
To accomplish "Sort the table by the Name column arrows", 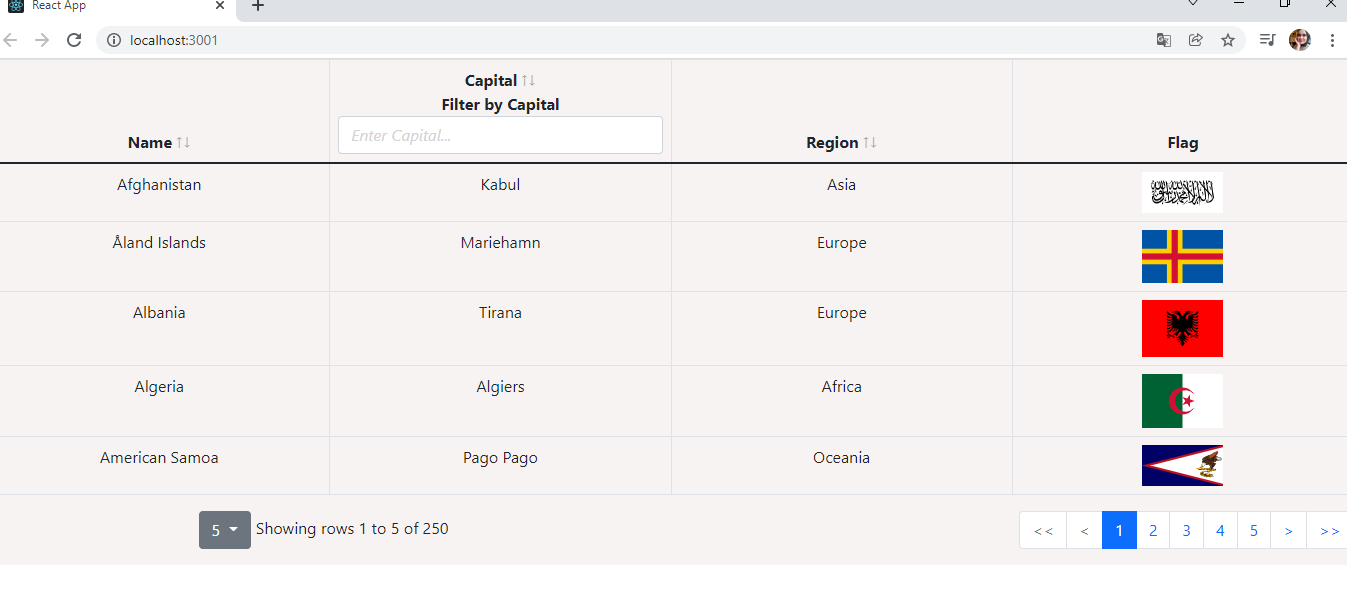I will 184,142.
